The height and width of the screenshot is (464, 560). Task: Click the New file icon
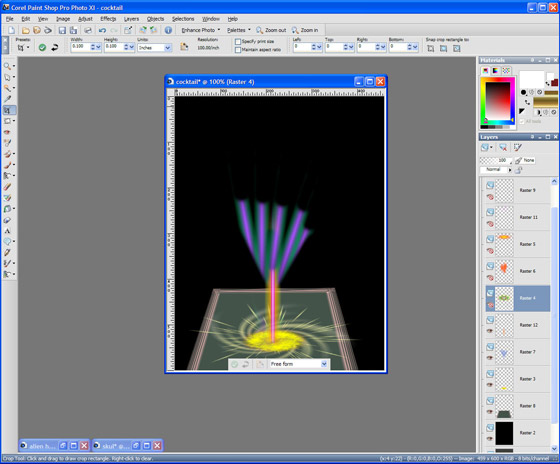click(11, 30)
